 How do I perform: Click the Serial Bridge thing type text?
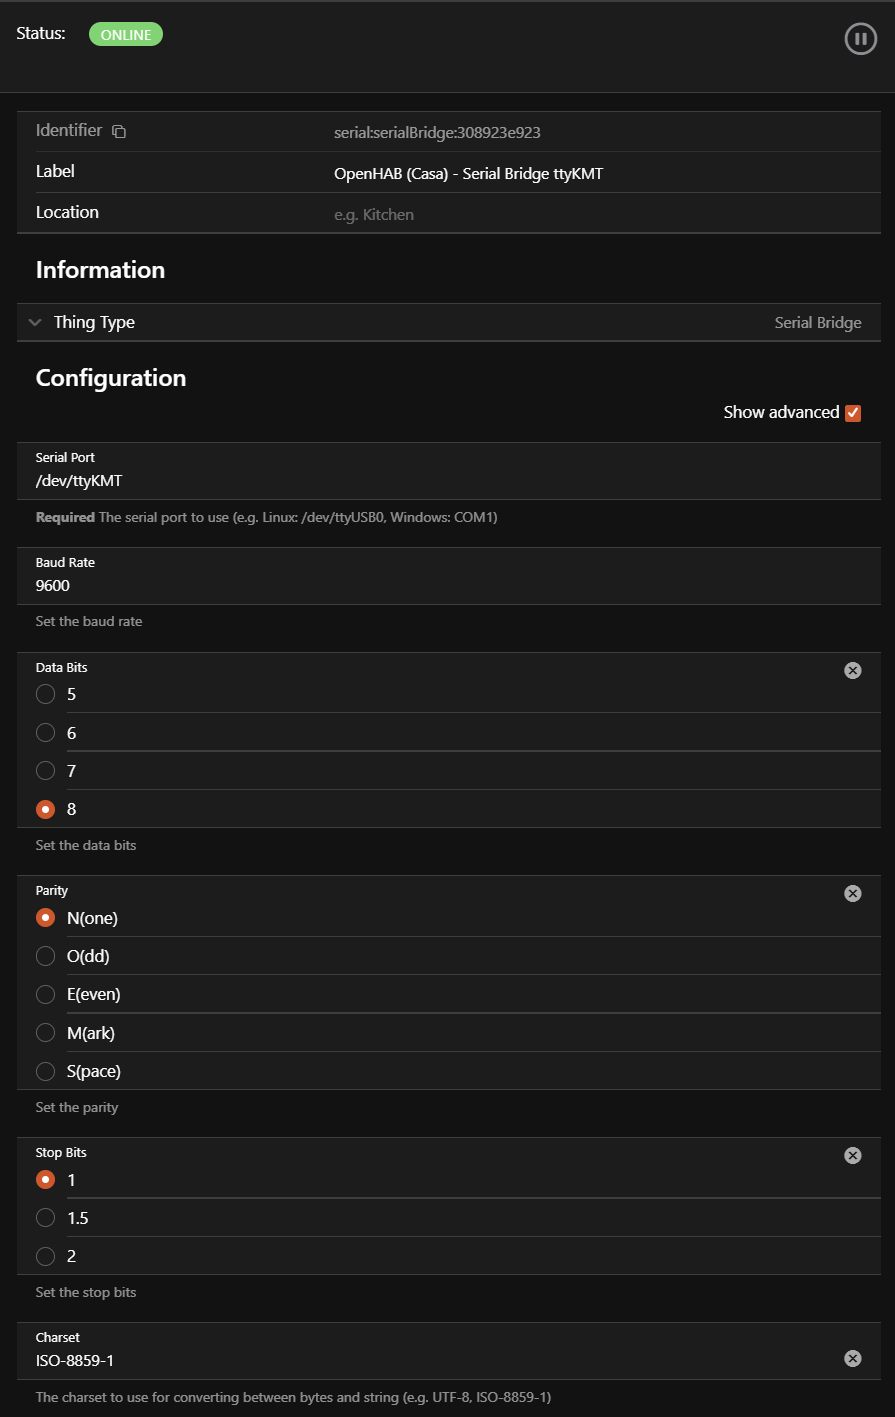(817, 322)
